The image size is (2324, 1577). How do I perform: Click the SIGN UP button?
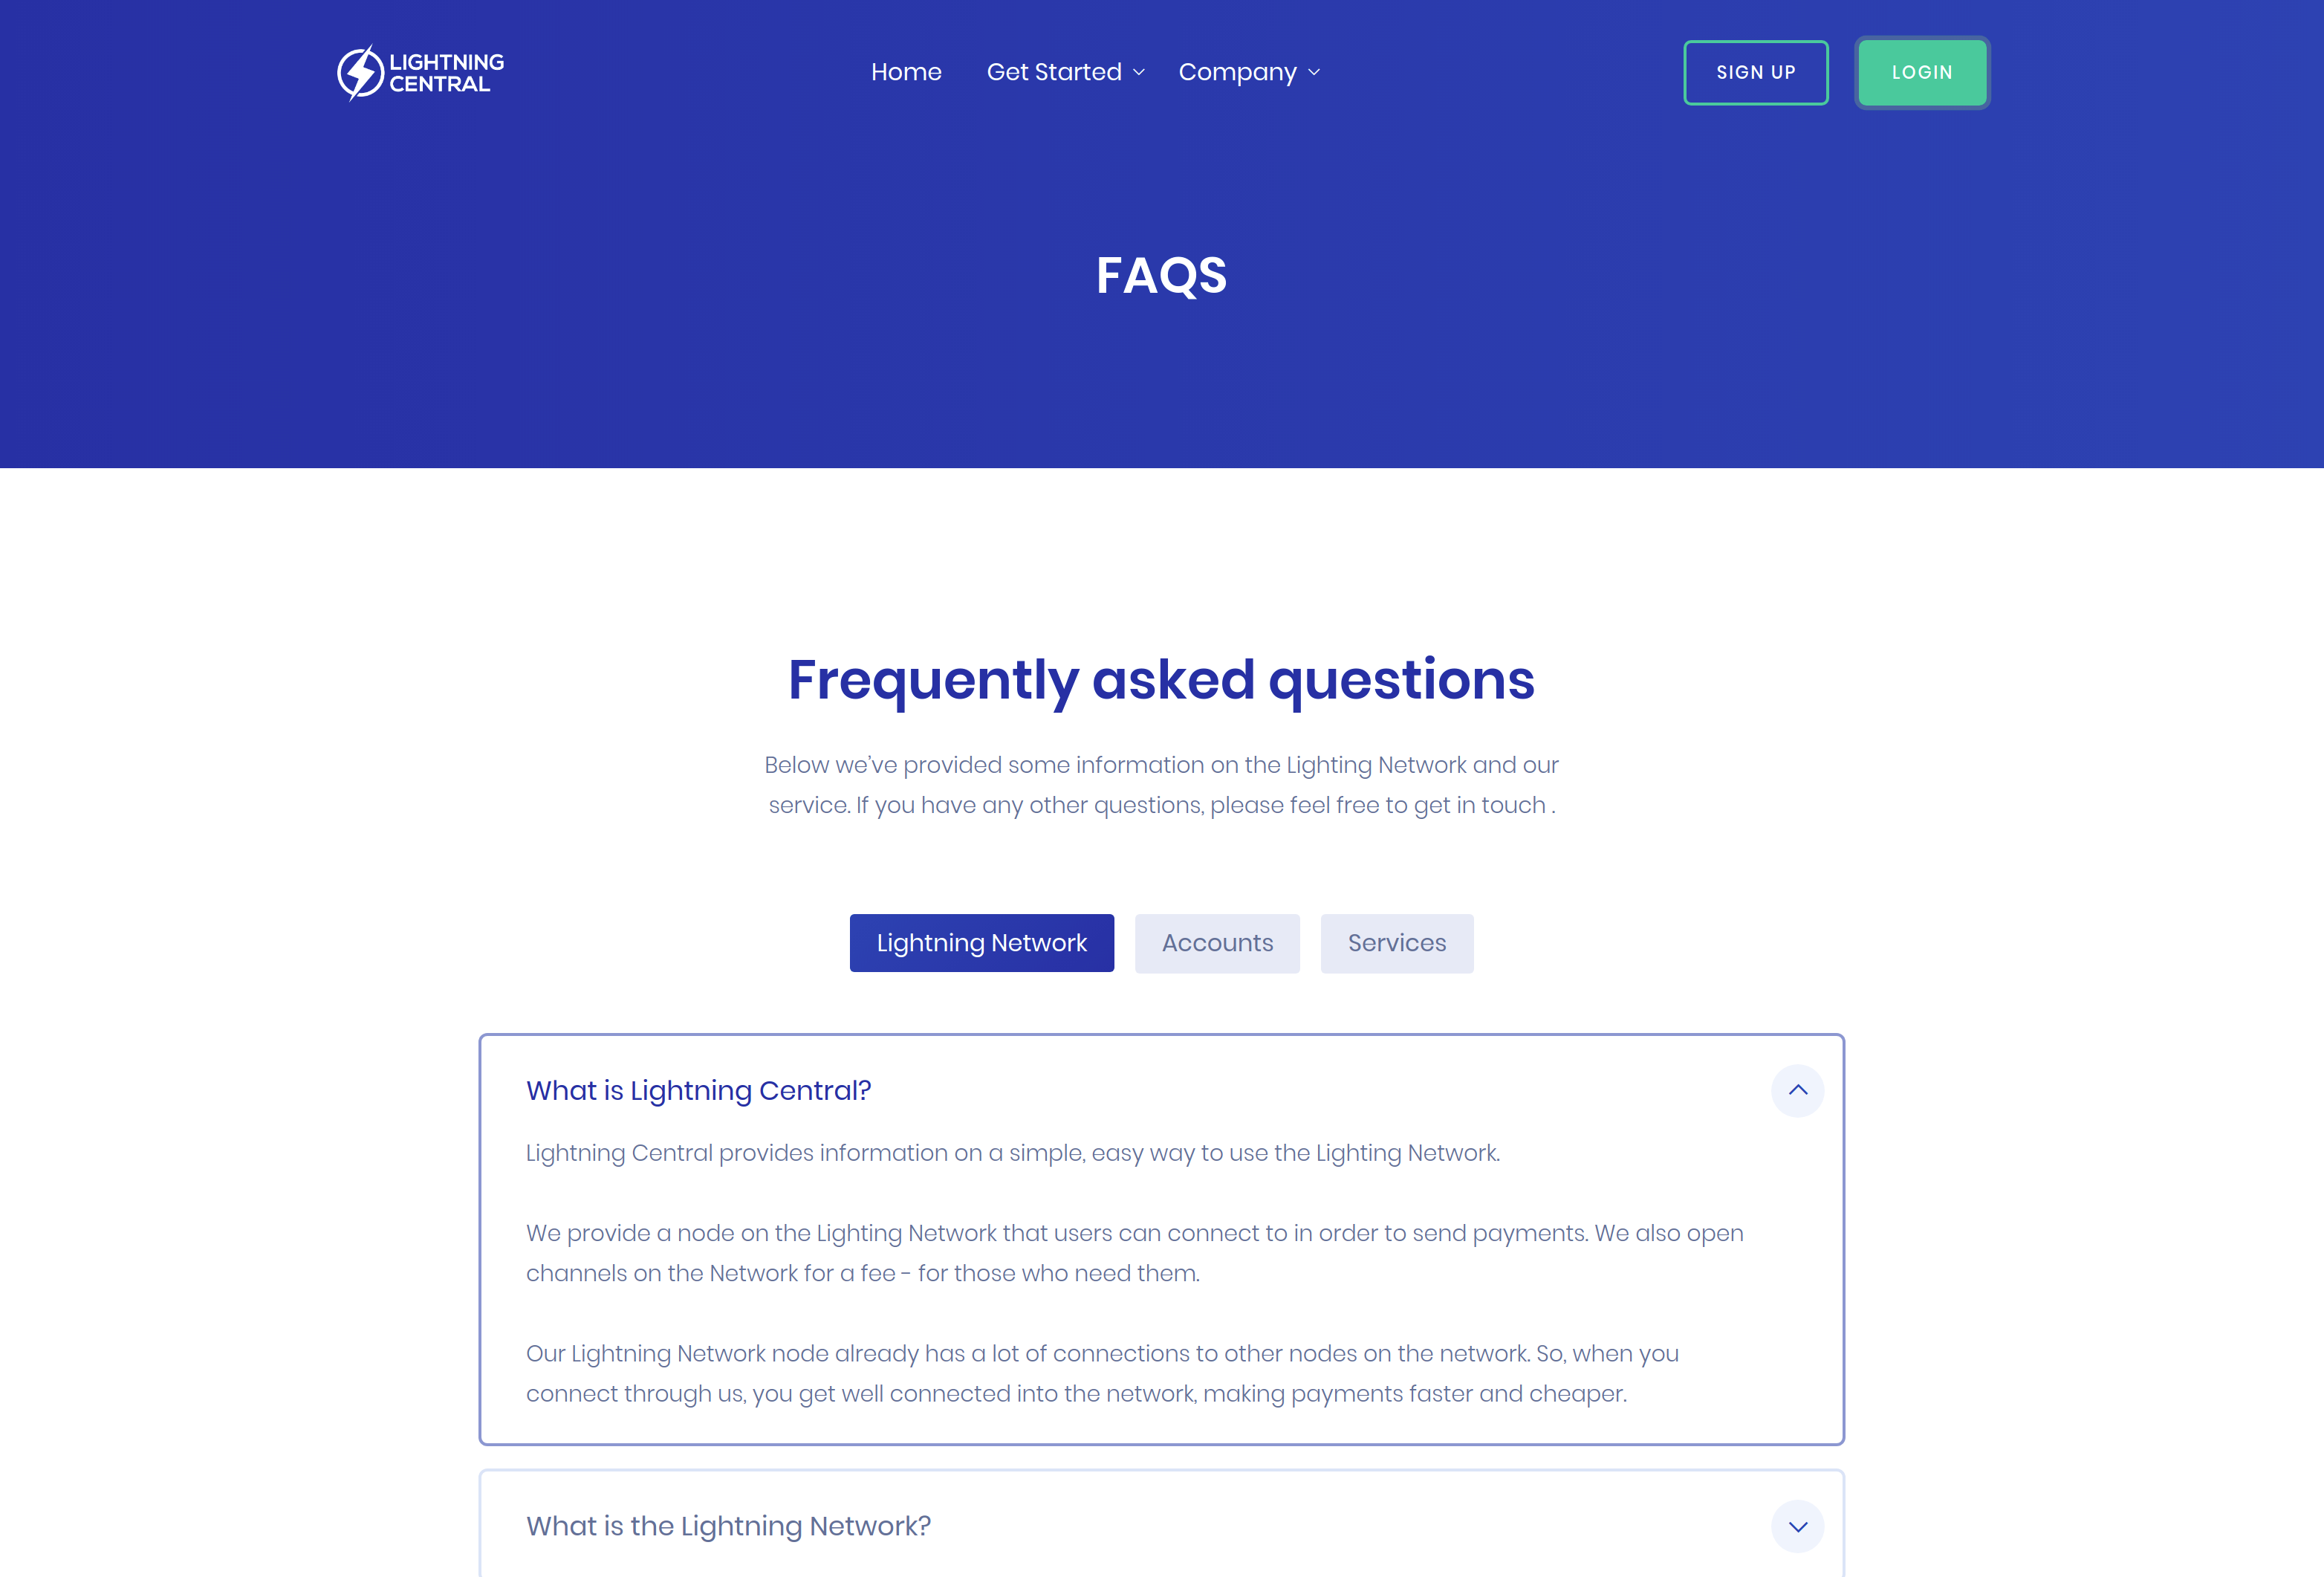1754,72
